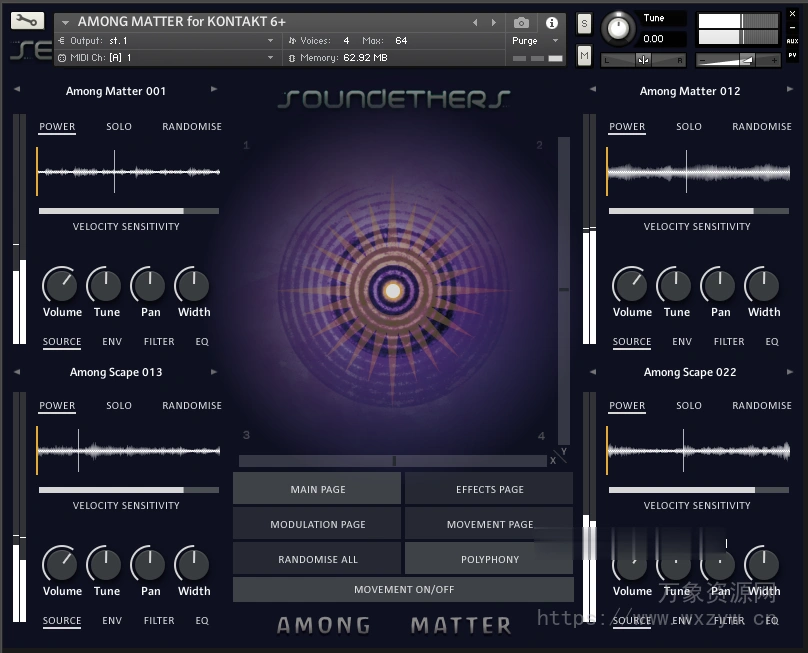
Task: Click the Volume knob for Among Matter 001
Action: [x=60, y=285]
